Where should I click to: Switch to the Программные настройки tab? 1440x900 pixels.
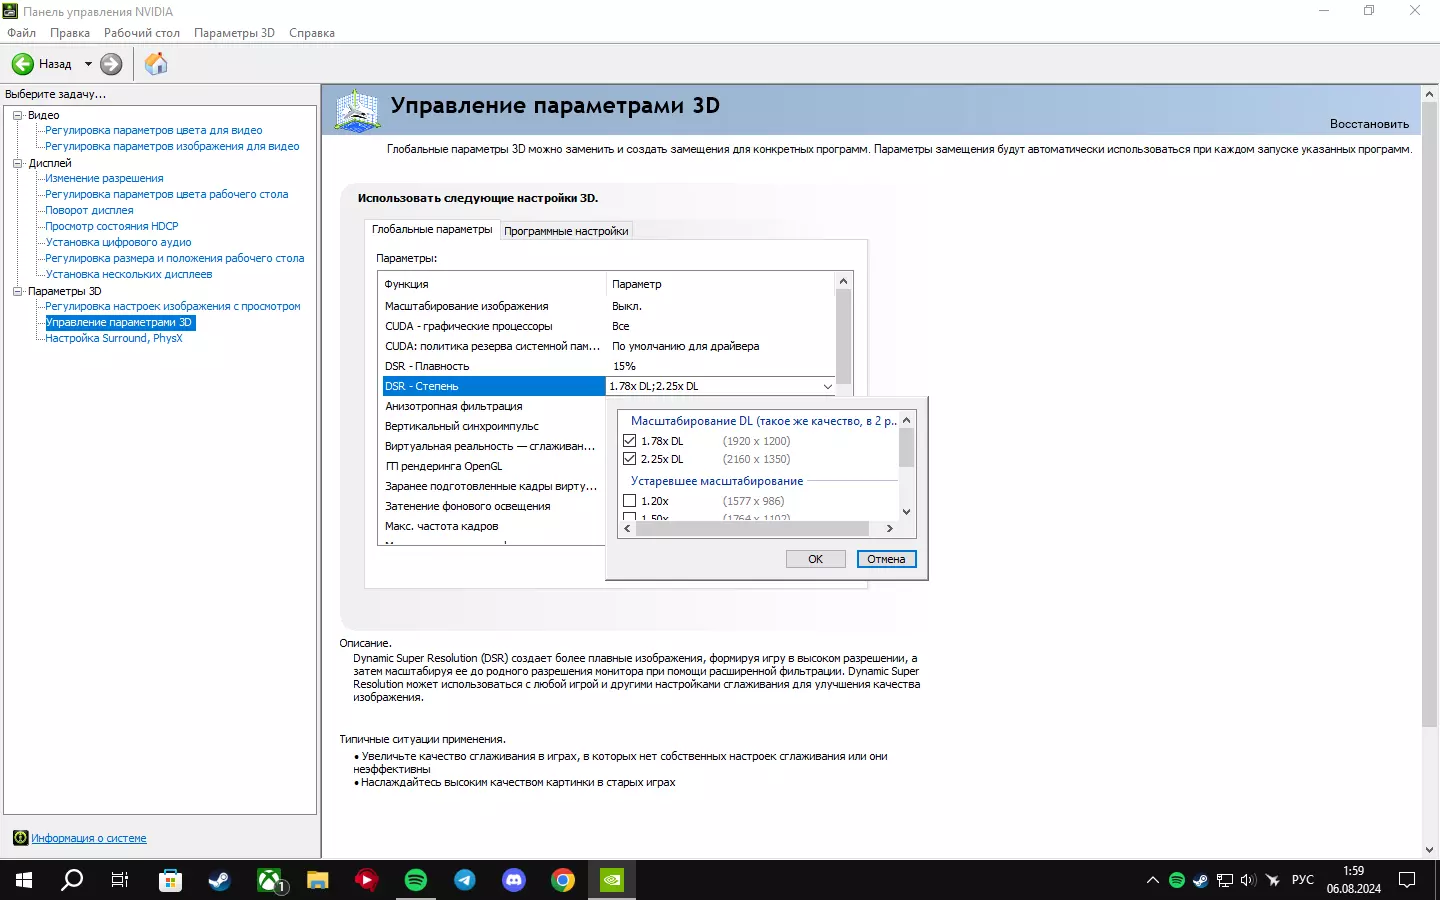[x=566, y=231]
